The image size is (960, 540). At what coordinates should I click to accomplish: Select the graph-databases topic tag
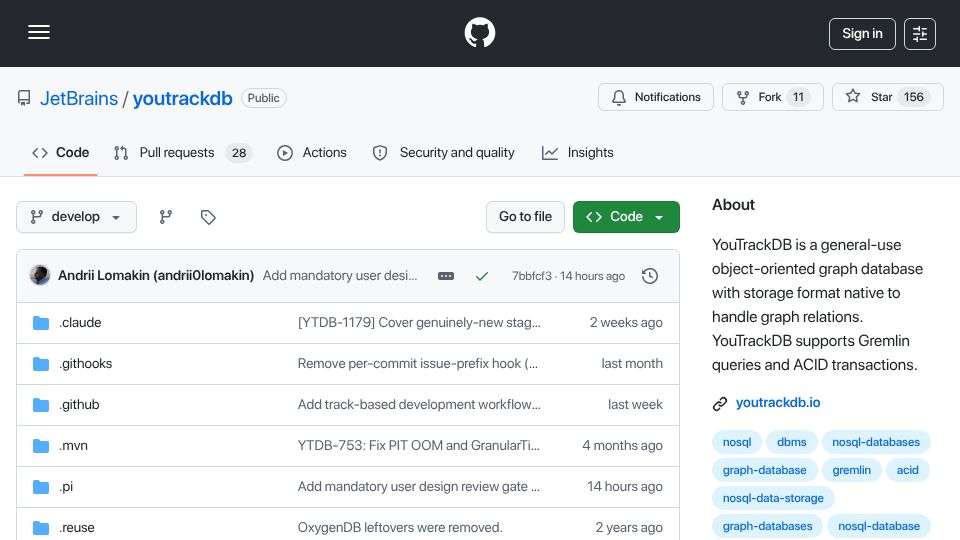pos(767,527)
